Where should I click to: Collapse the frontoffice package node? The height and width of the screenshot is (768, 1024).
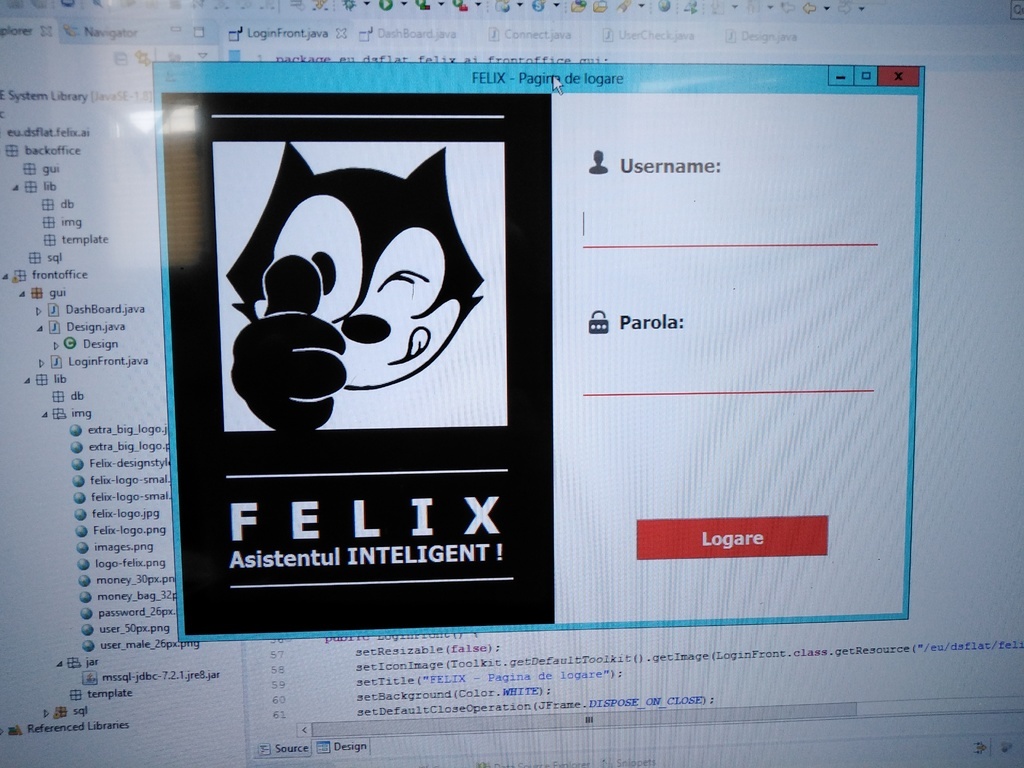click(x=6, y=276)
